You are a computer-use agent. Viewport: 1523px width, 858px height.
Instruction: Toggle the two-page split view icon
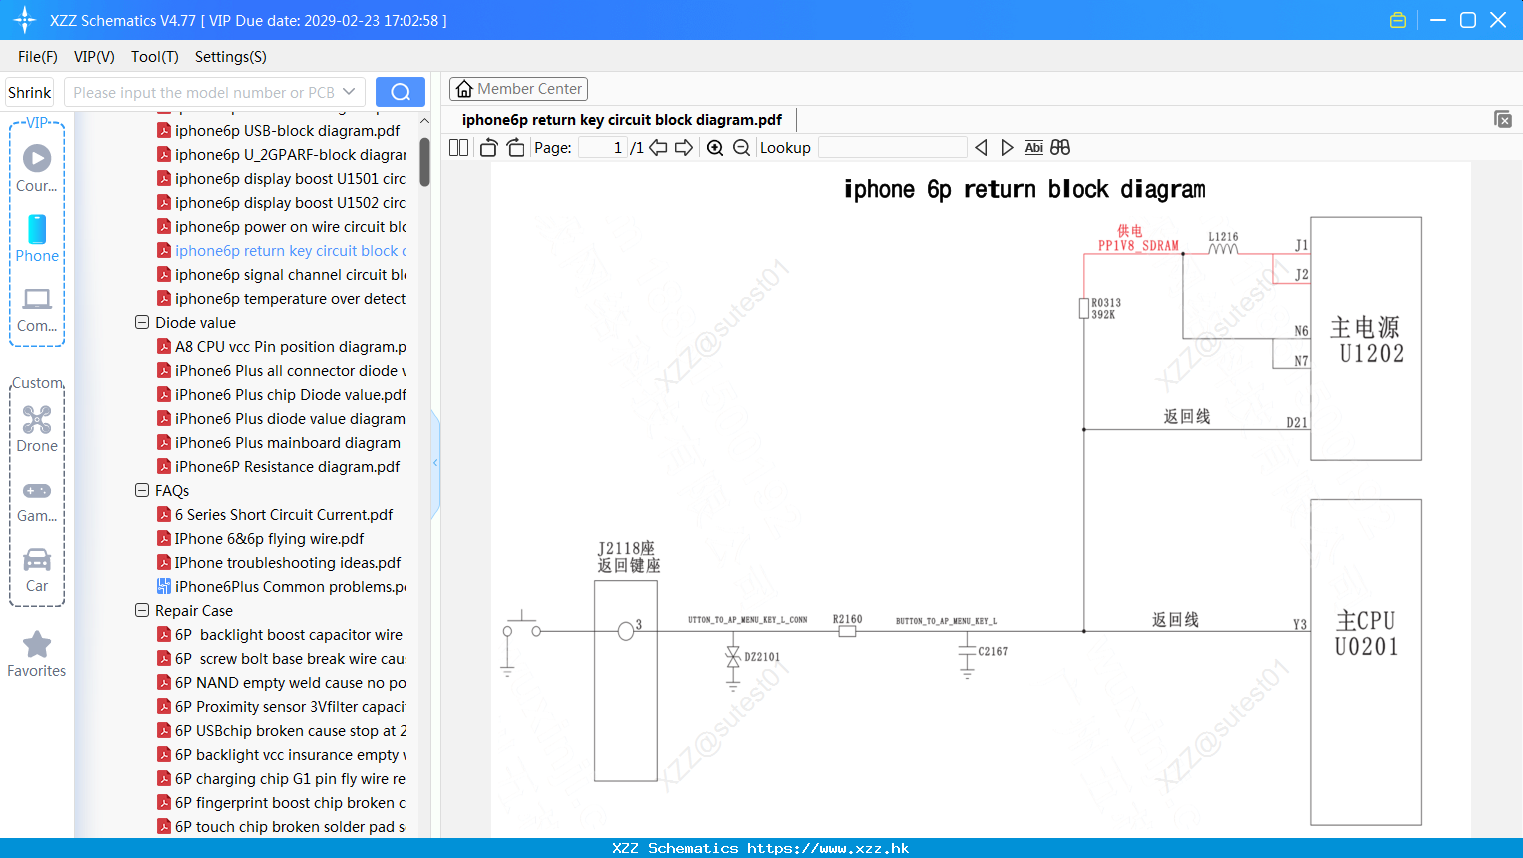(458, 148)
